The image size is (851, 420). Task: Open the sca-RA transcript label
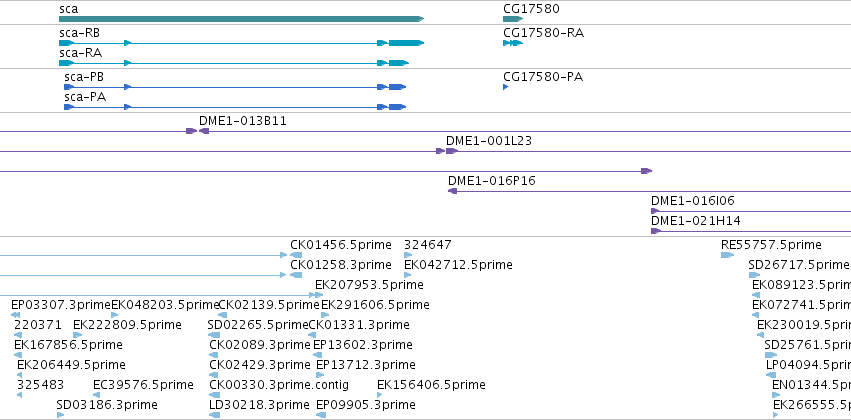(x=80, y=53)
